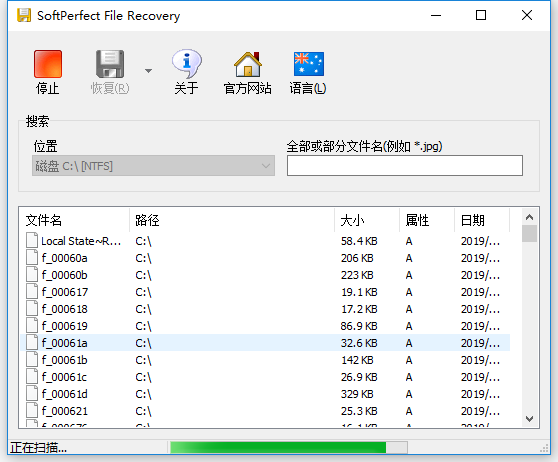This screenshot has width=558, height=462.
Task: Select the Local State~R... file row
Action: point(265,241)
